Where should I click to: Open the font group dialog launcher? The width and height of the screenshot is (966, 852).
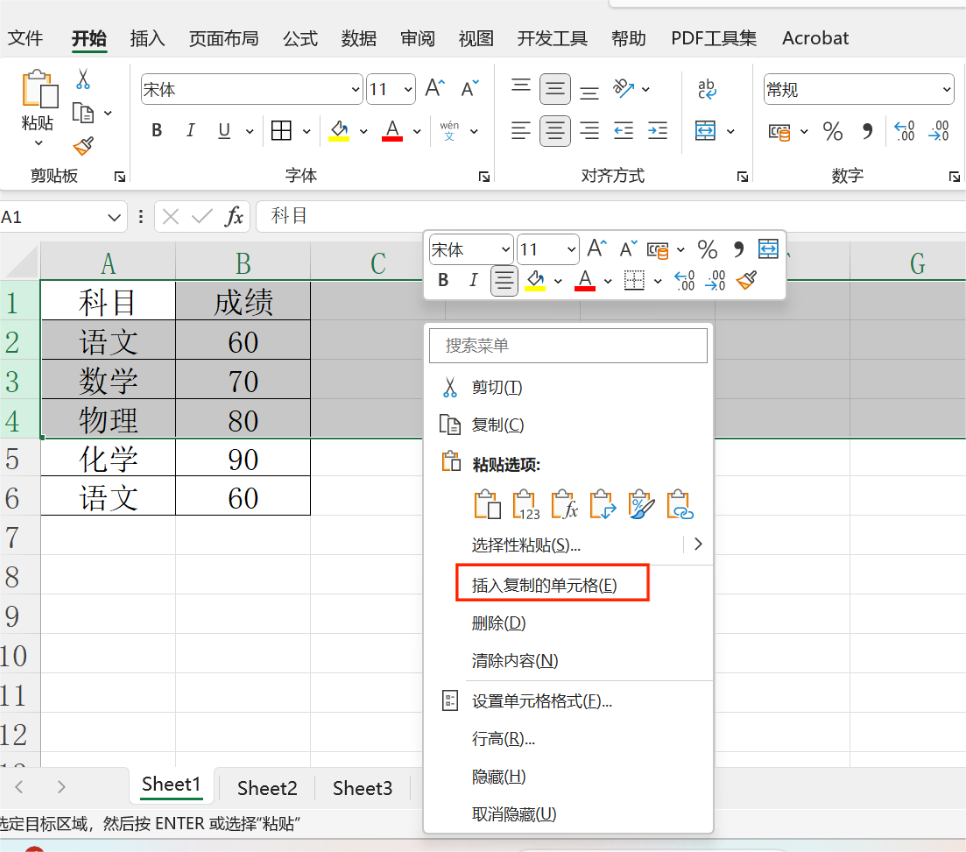tap(484, 177)
